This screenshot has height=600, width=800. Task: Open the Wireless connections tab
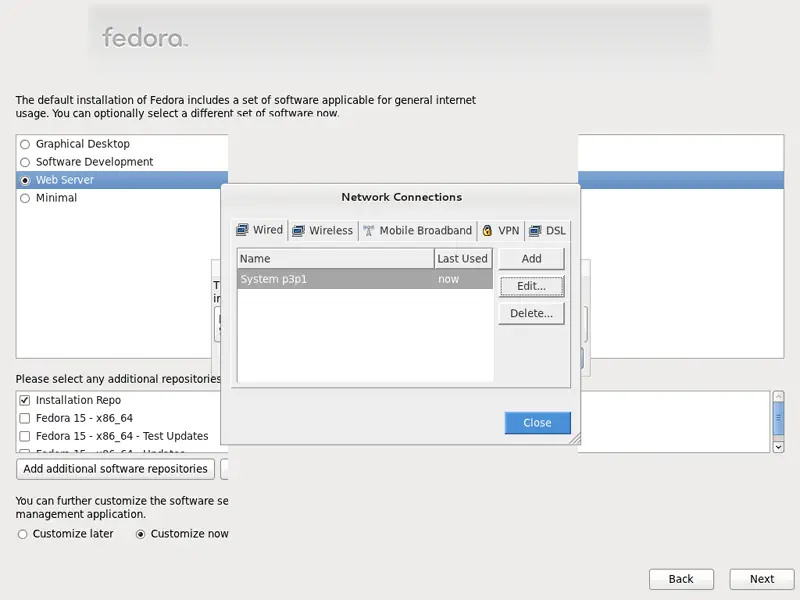coord(323,231)
